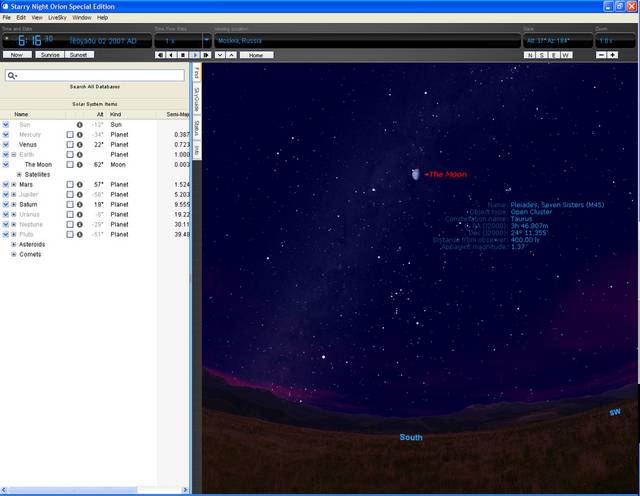This screenshot has width=640, height=496.
Task: Switch to the Info side tab
Action: pyautogui.click(x=197, y=150)
